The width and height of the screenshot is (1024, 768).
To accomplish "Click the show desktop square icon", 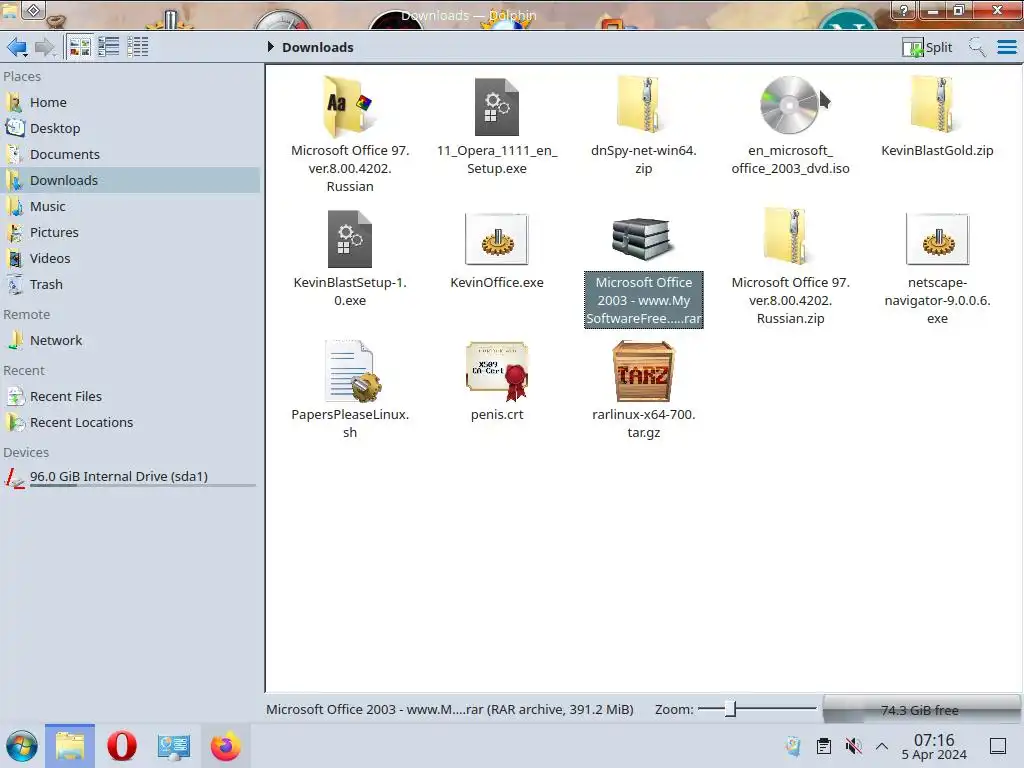I will (998, 746).
